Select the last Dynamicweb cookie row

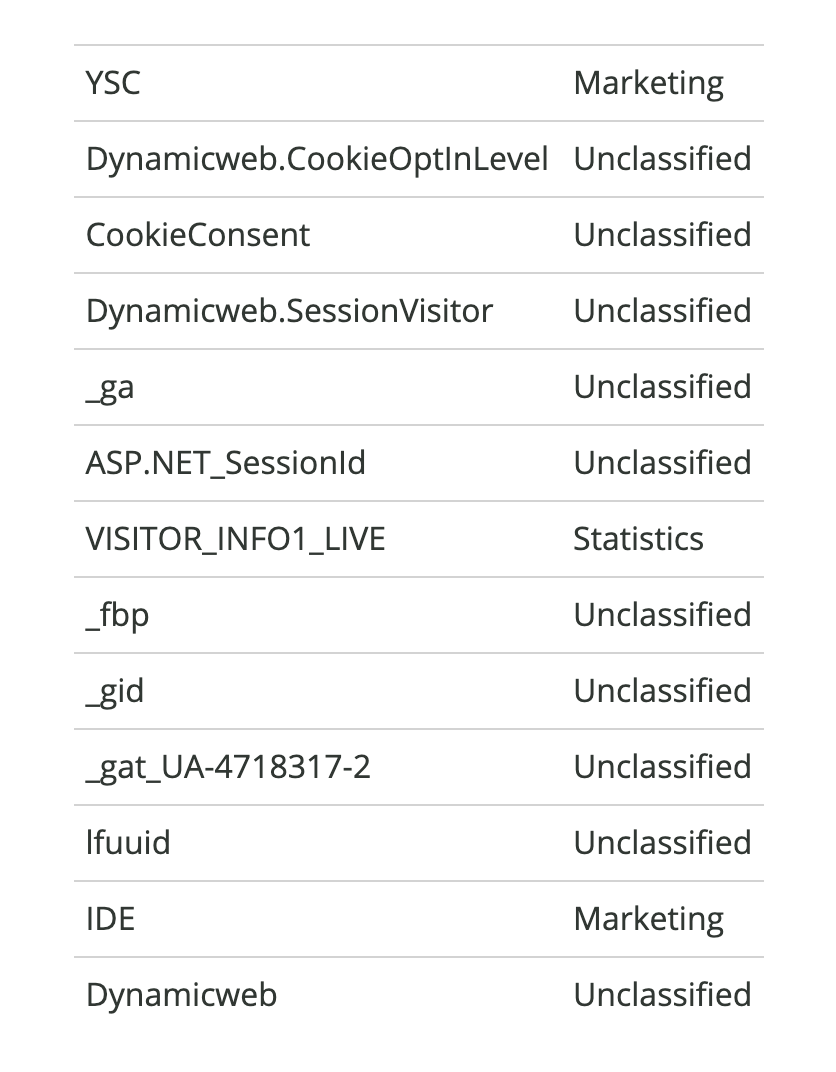[x=418, y=995]
